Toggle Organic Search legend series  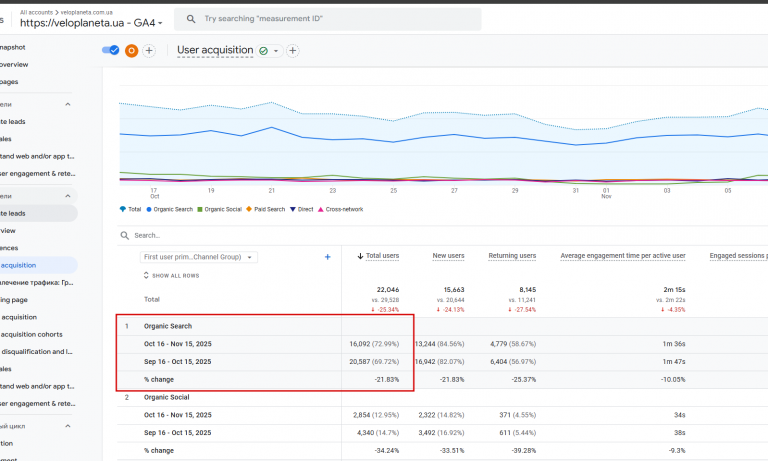(x=169, y=209)
